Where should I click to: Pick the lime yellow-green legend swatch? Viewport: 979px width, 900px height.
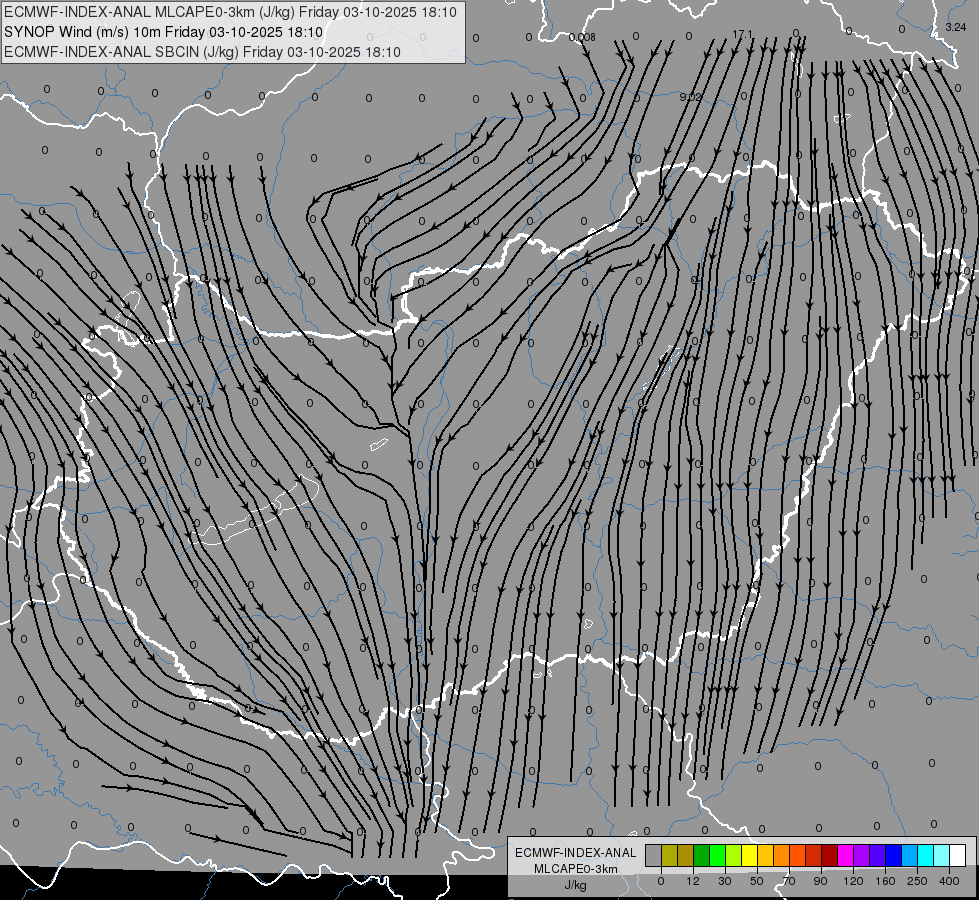734,856
